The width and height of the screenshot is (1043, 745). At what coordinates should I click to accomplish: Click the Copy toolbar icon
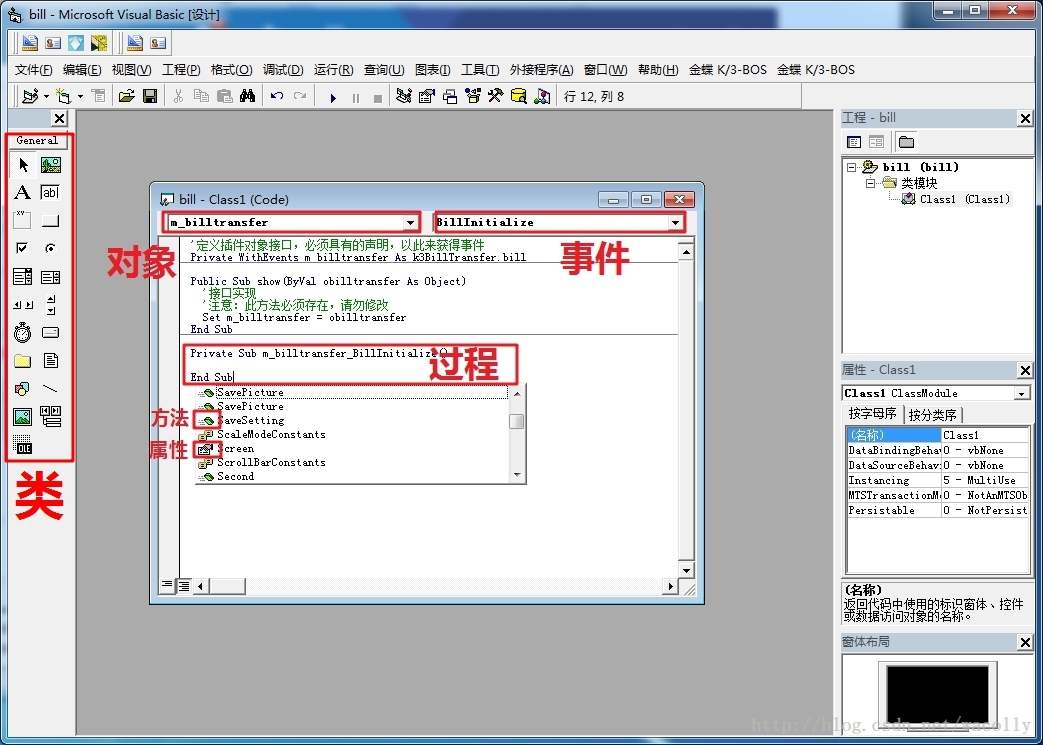[x=201, y=96]
